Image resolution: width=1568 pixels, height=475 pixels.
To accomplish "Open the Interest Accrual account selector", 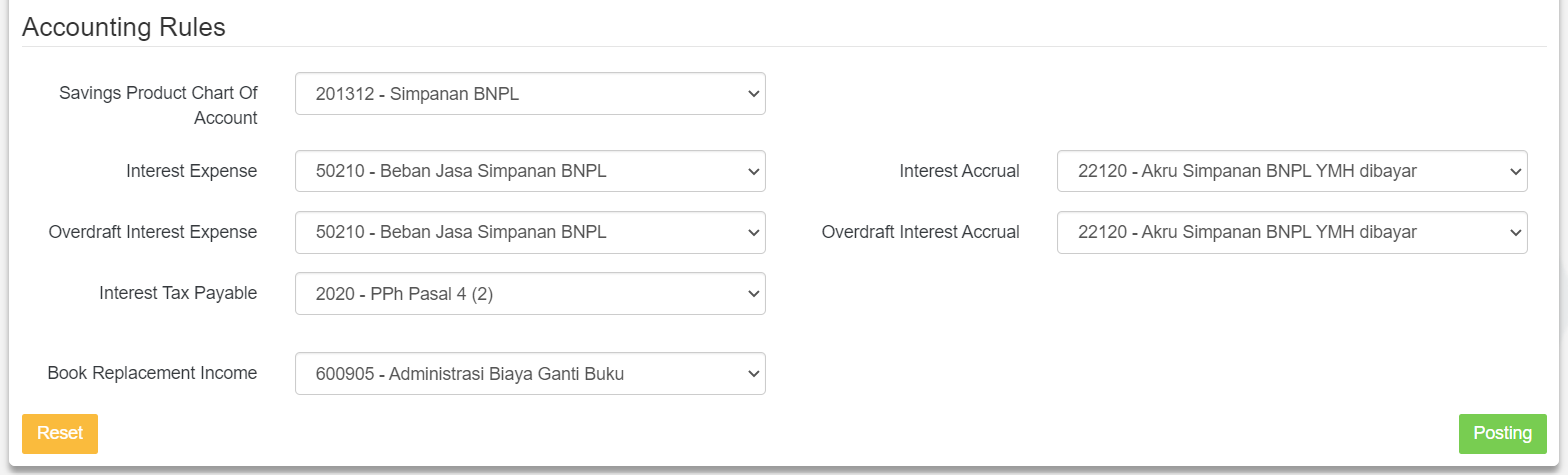I will click(x=1291, y=172).
